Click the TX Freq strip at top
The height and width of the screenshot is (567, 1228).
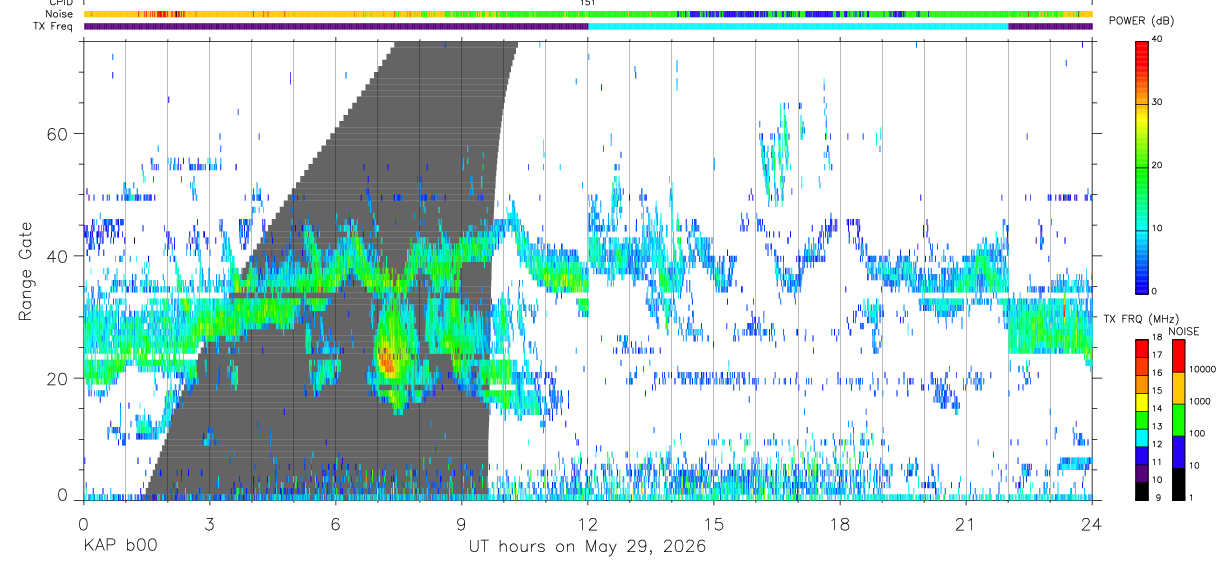[588, 26]
